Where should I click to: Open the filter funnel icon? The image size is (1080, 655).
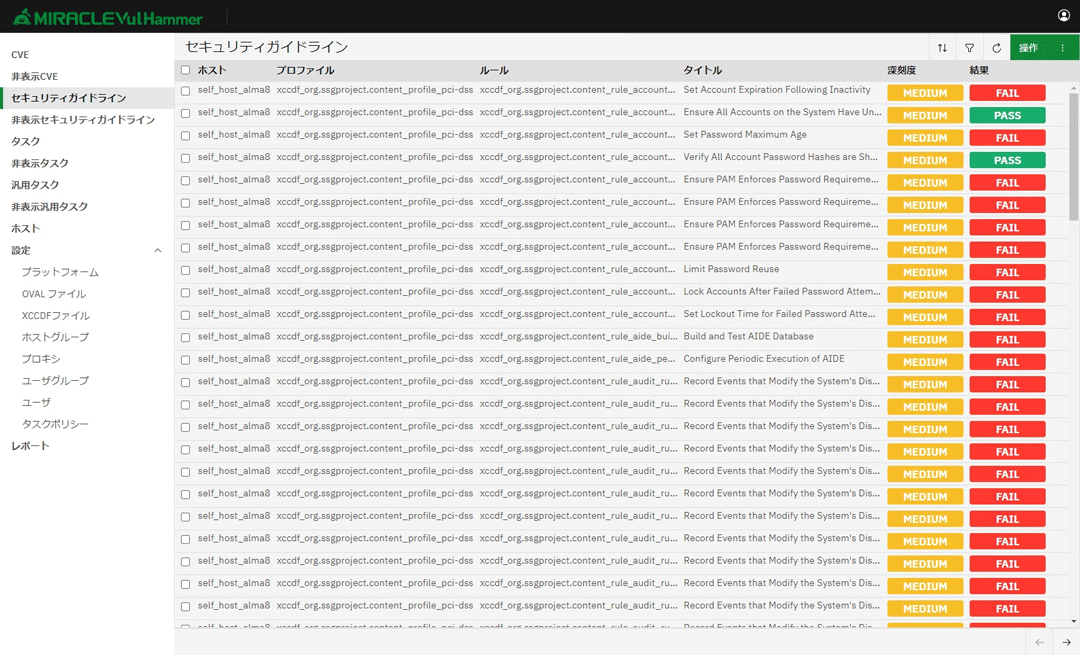click(969, 48)
